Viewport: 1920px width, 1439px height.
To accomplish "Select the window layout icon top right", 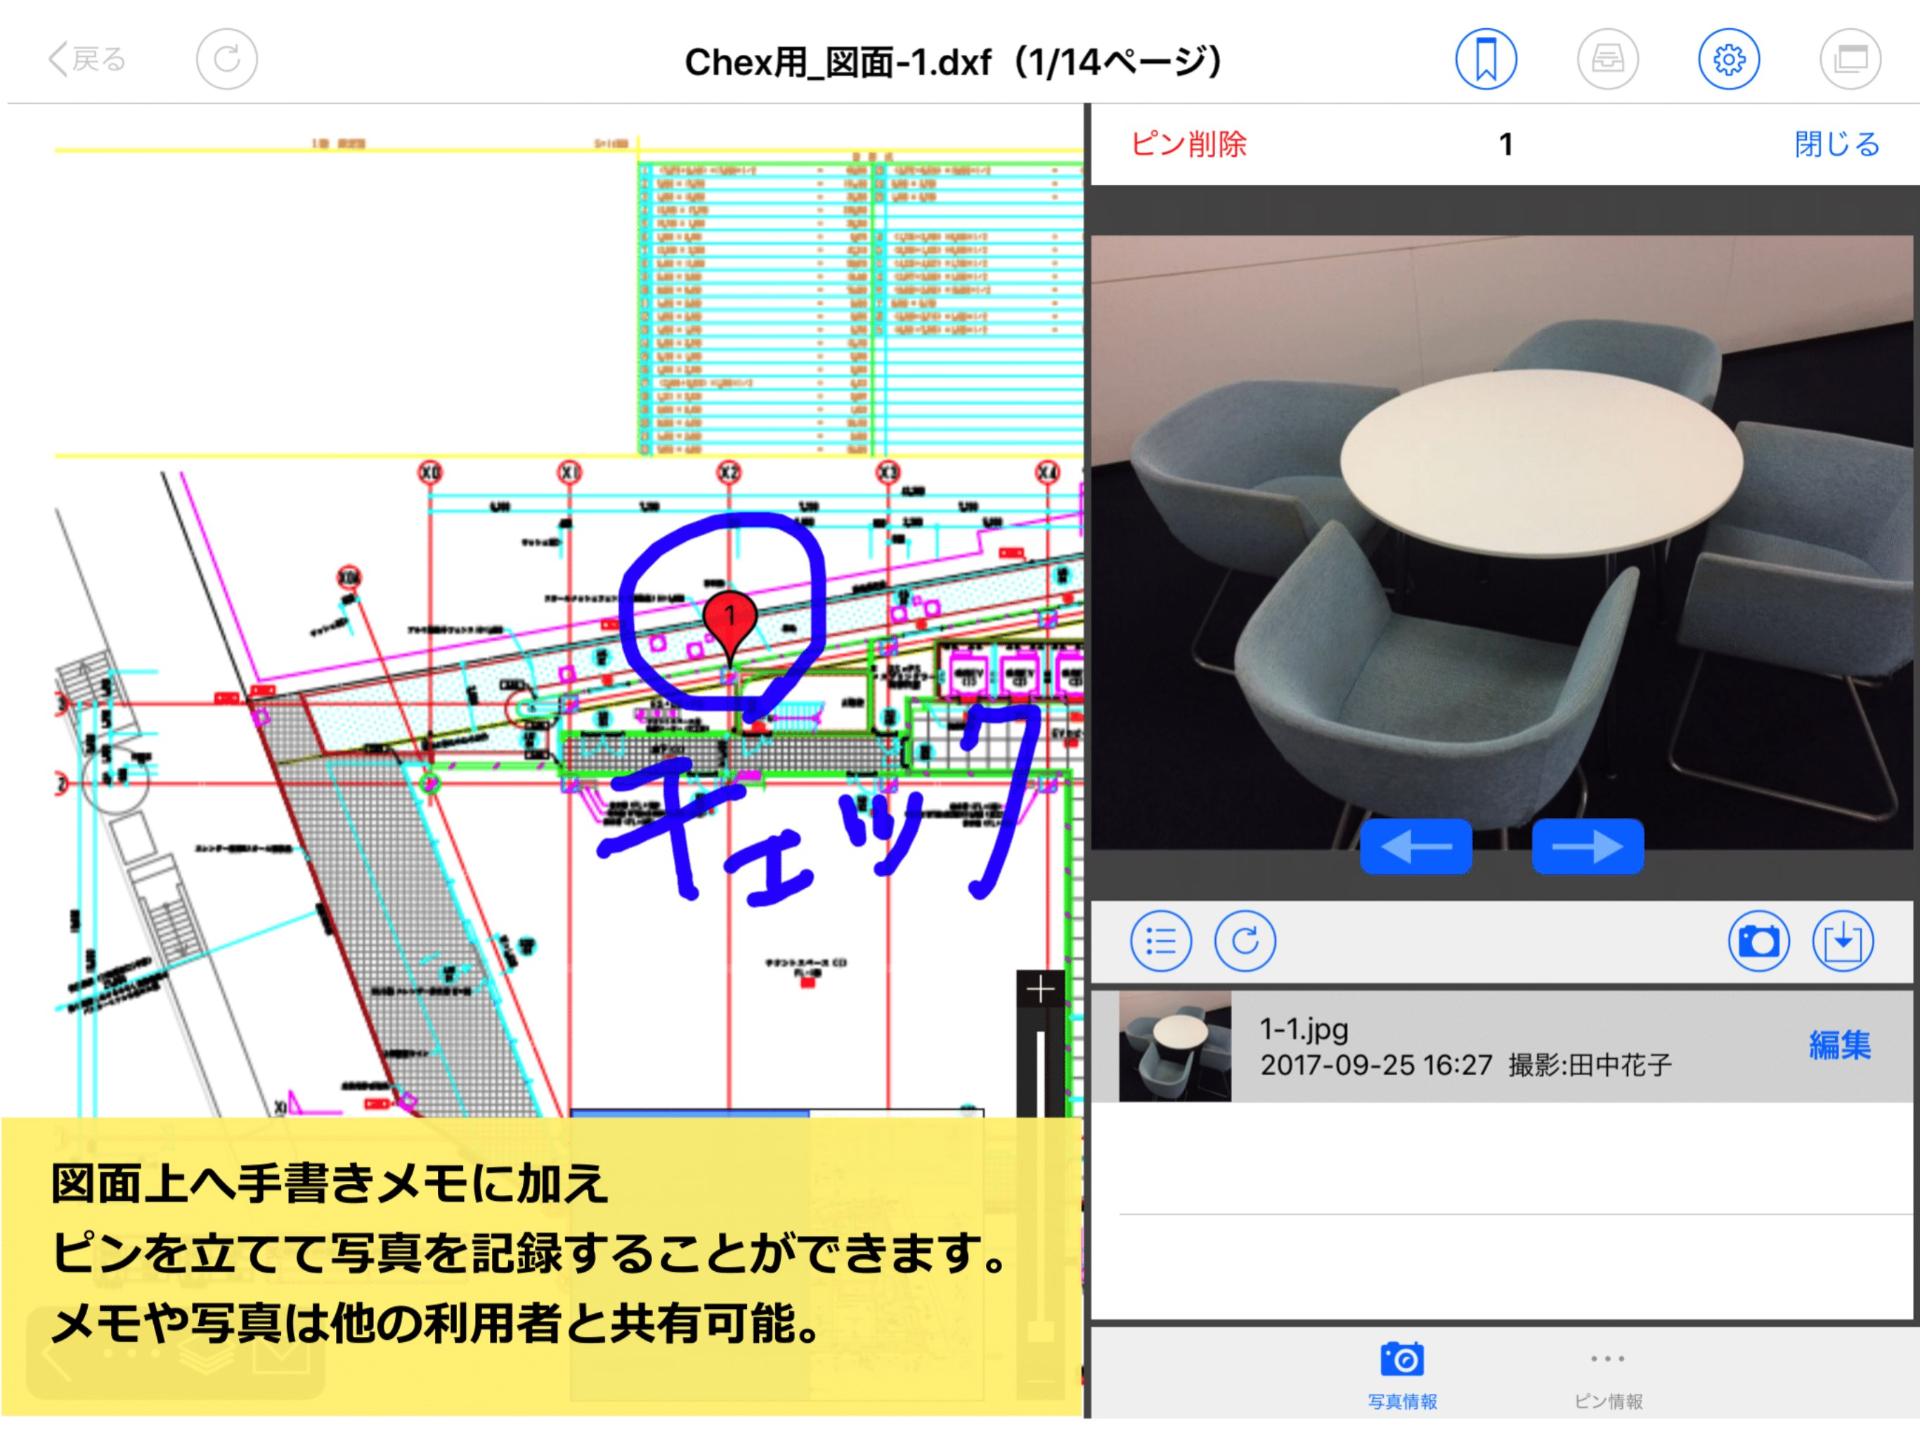I will point(1850,58).
